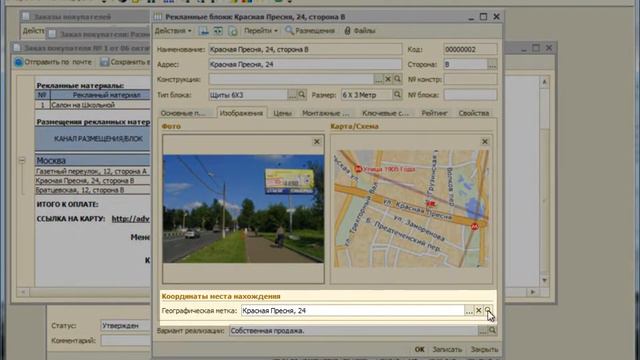Image resolution: width=640 pixels, height=360 pixels.
Task: Click Сохранить in the order window
Action: 124,62
